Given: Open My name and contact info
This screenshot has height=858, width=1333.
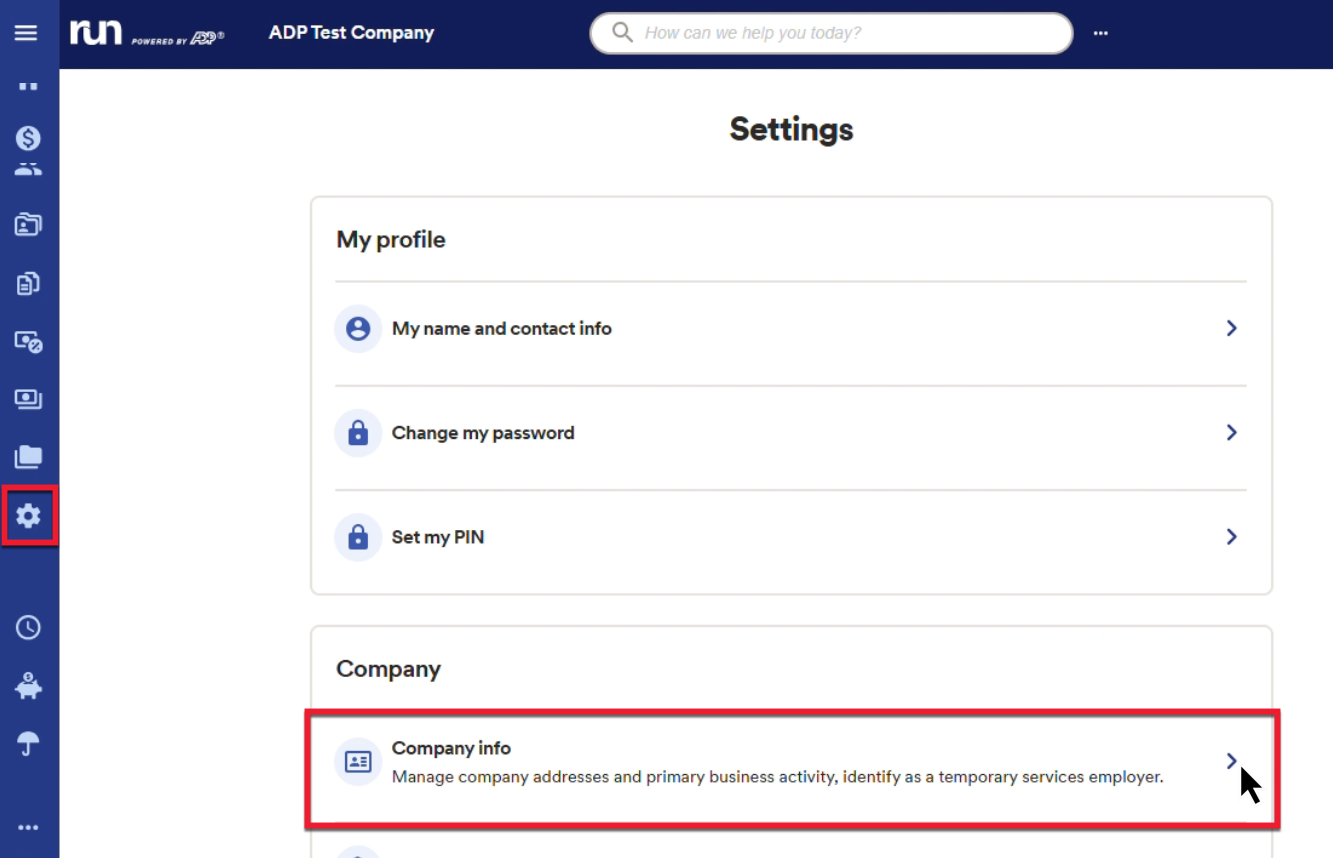Looking at the screenshot, I should click(x=791, y=329).
